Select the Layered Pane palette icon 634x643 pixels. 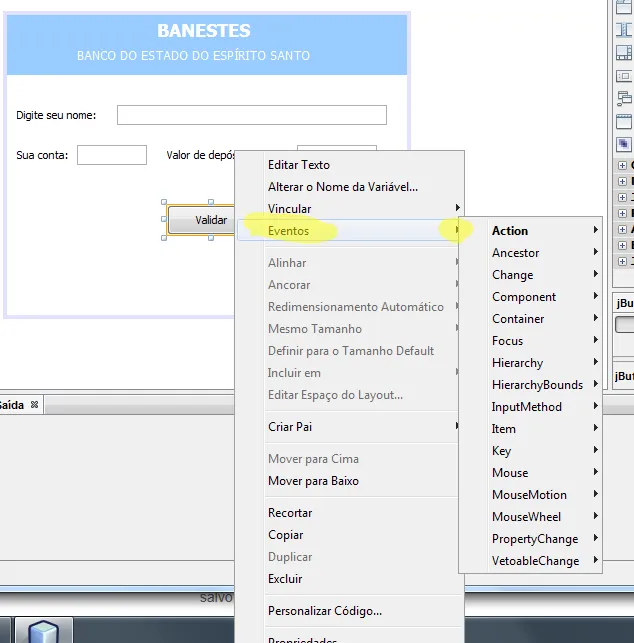pyautogui.click(x=624, y=144)
